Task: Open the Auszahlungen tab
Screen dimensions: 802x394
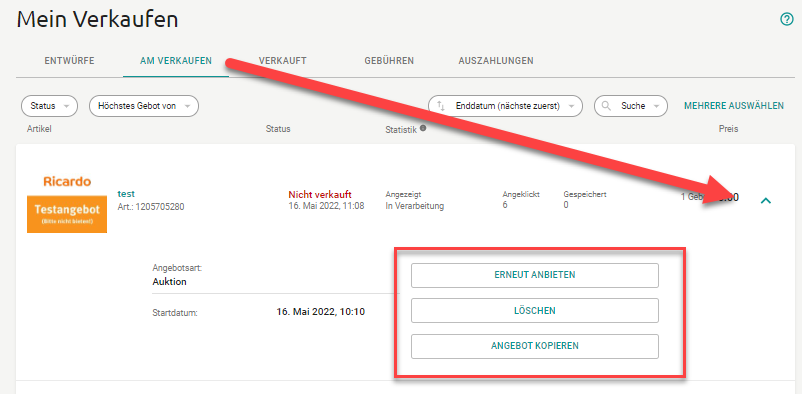Action: pyautogui.click(x=496, y=61)
